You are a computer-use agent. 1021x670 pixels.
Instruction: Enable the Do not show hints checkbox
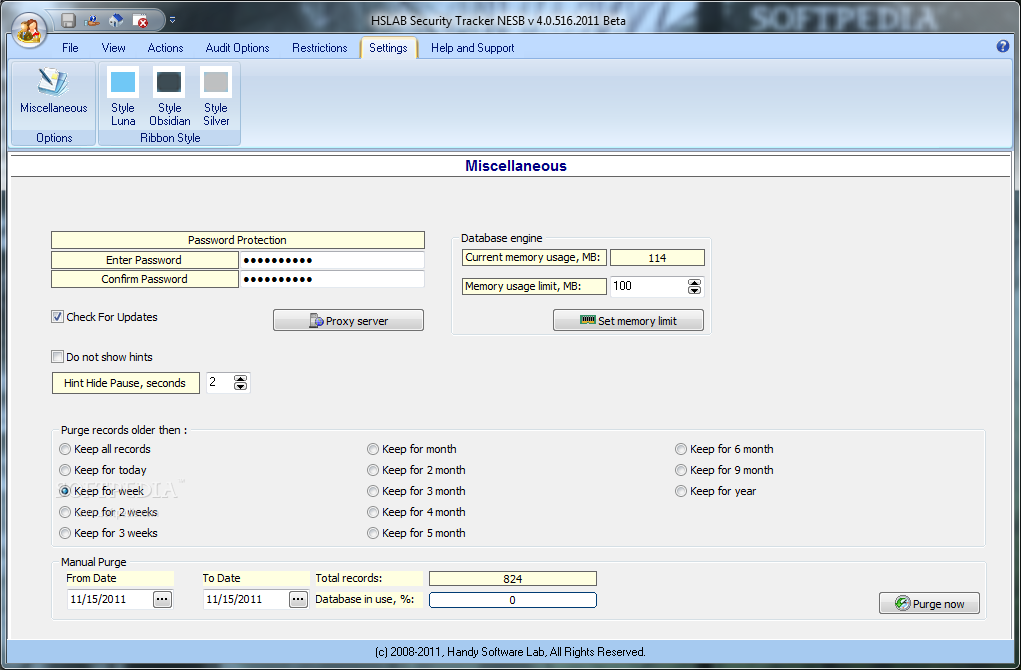tap(57, 357)
